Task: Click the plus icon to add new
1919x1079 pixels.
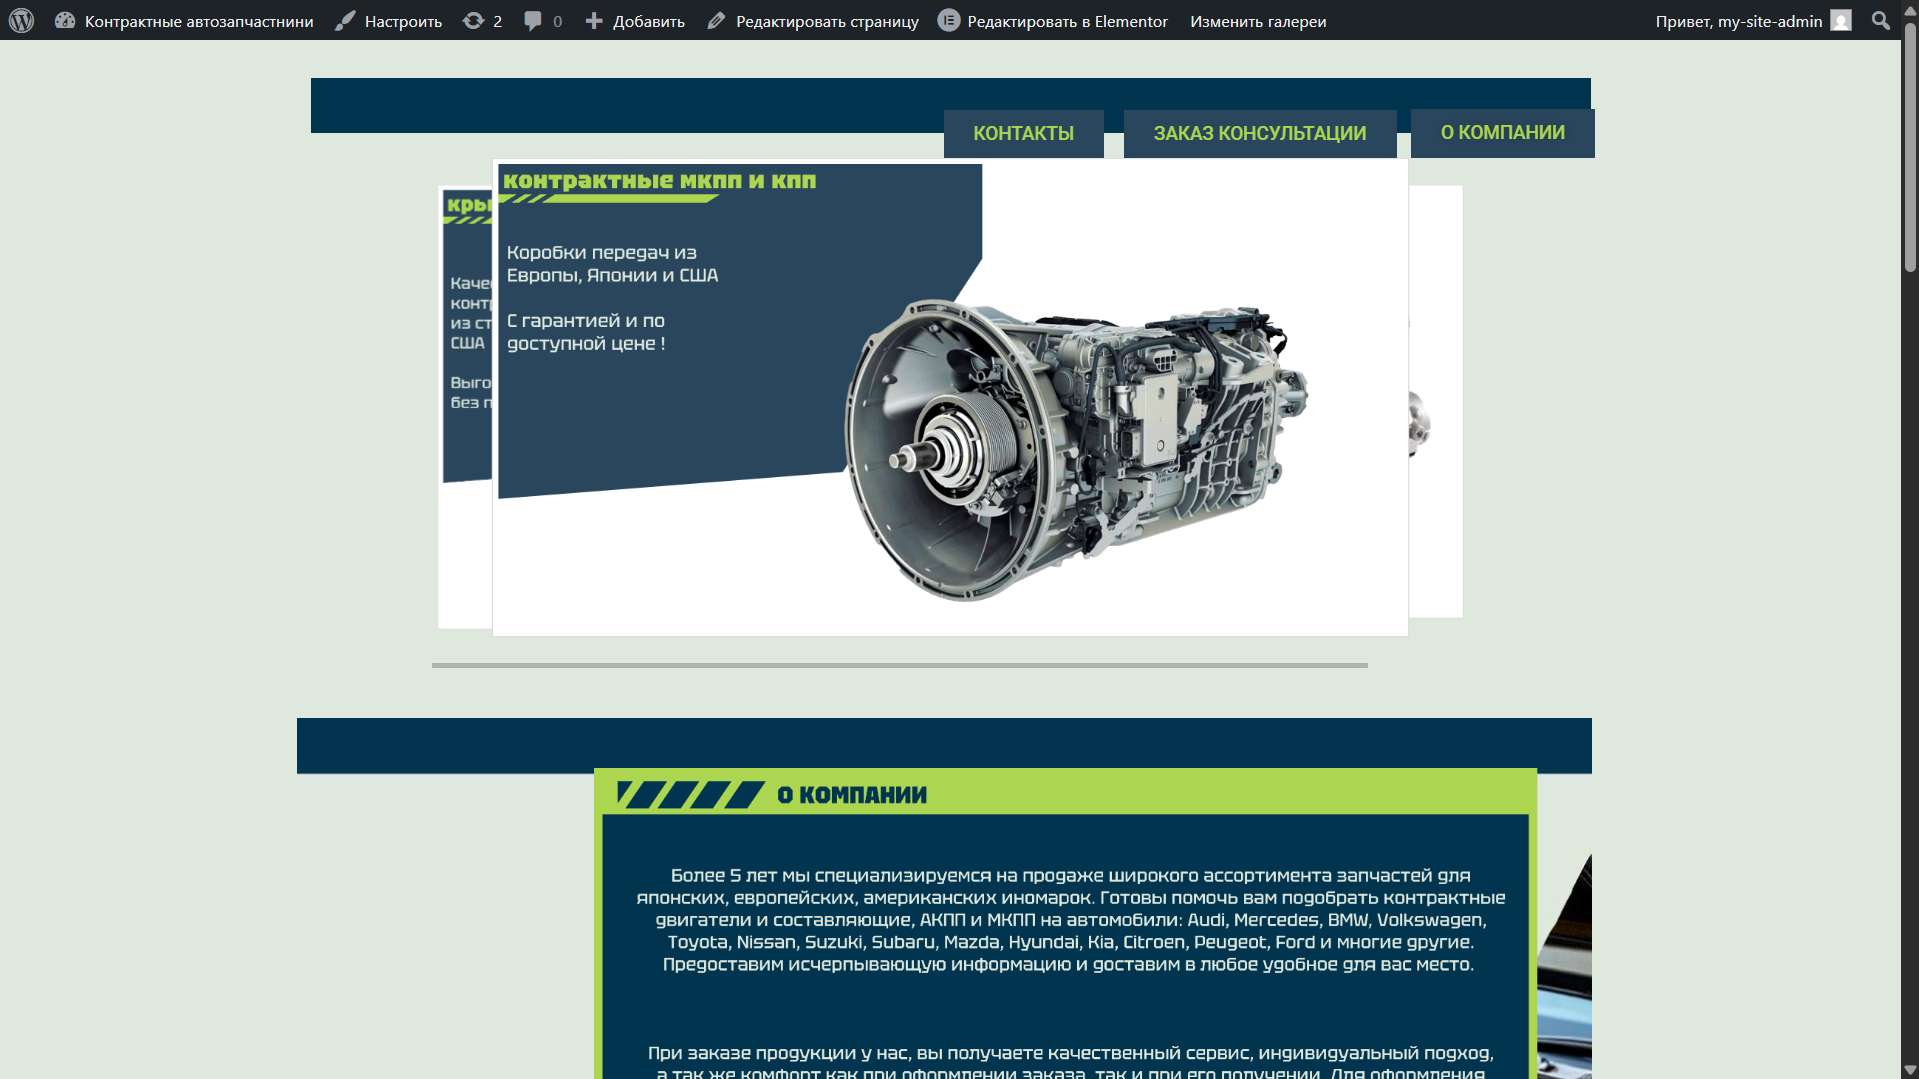Action: tap(594, 20)
